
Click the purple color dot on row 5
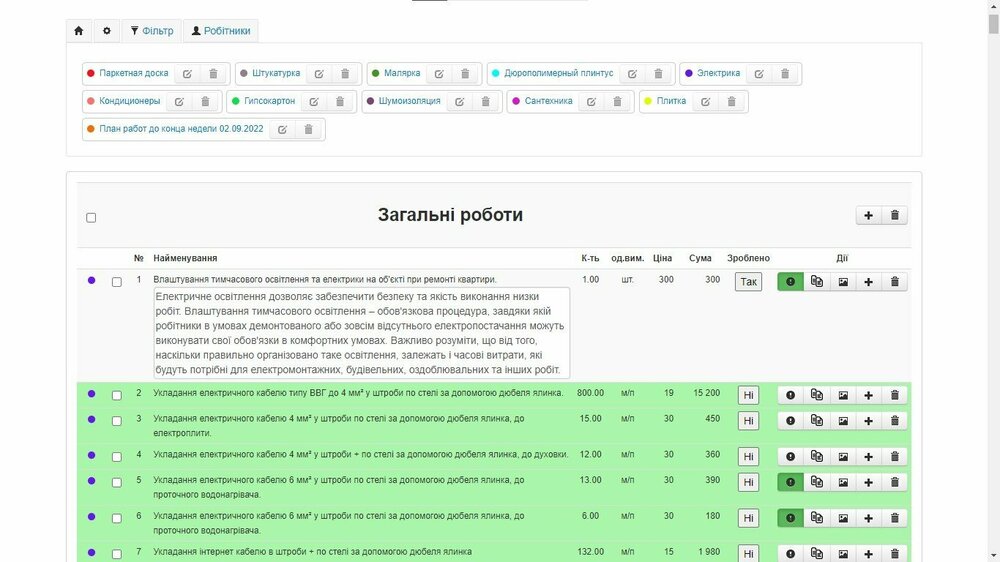tap(91, 481)
